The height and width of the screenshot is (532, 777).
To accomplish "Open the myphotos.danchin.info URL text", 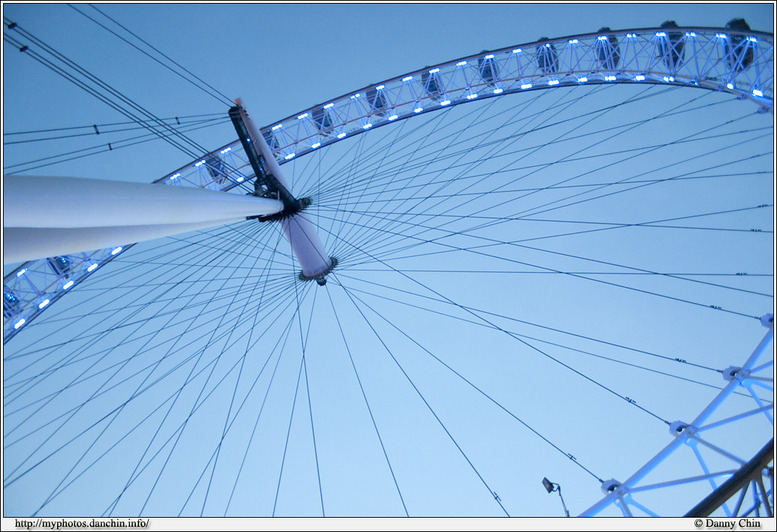I will coord(82,523).
